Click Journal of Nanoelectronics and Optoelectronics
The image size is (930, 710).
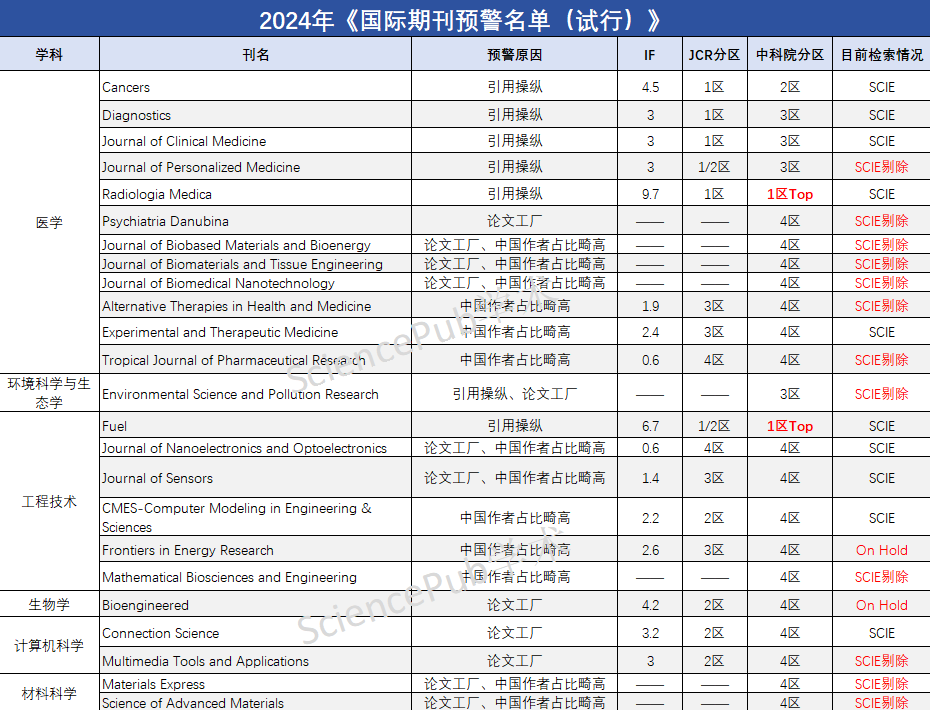coord(244,448)
